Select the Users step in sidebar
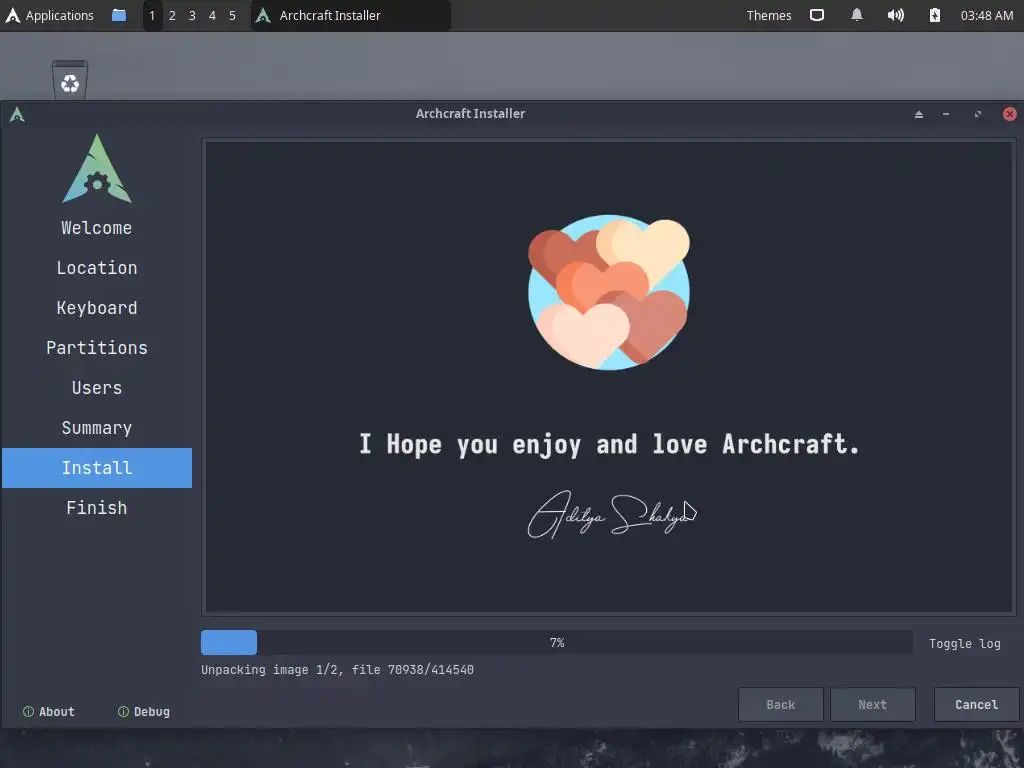The height and width of the screenshot is (768, 1024). coord(97,388)
